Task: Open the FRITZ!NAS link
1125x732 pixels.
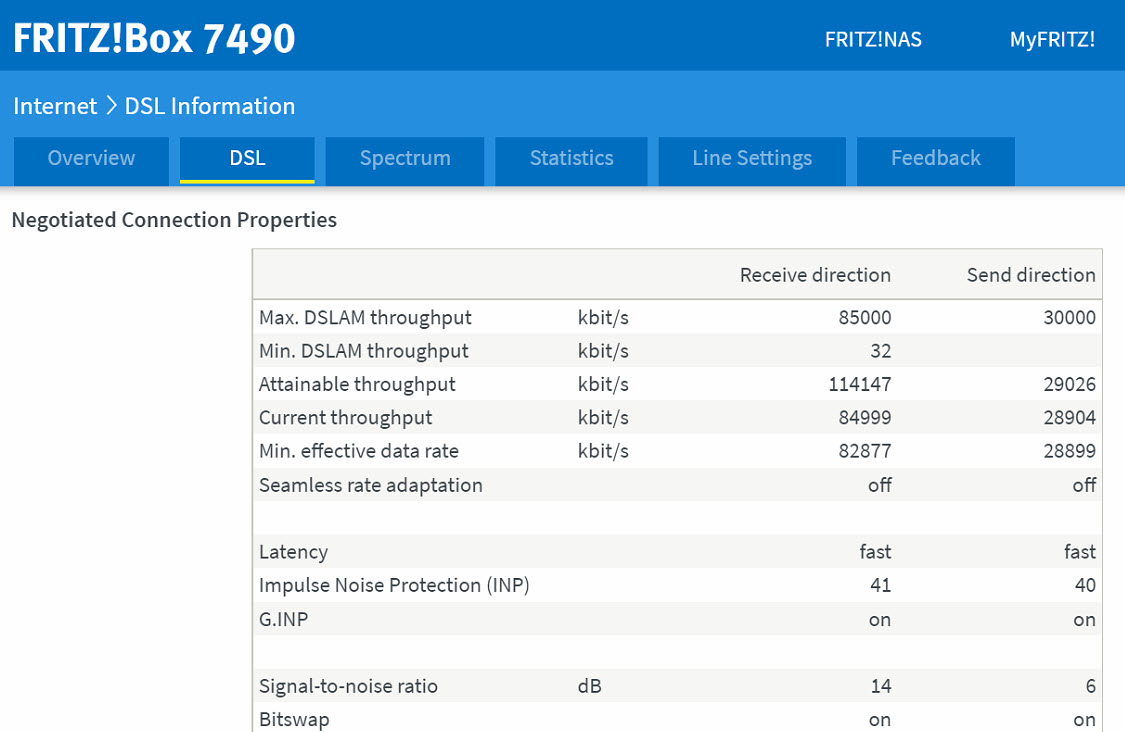Action: tap(873, 40)
